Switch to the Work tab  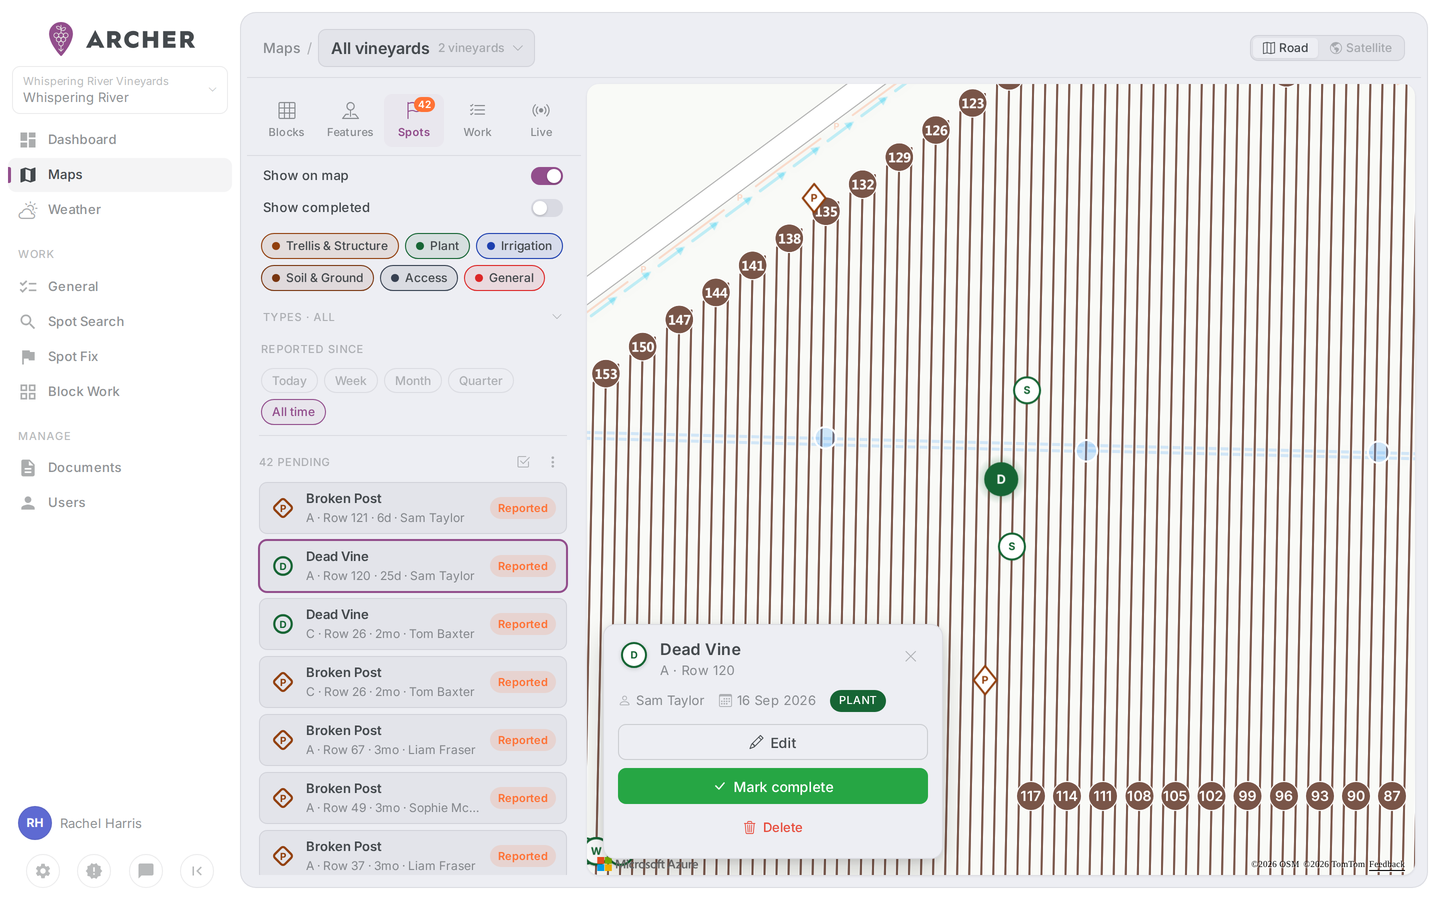pos(477,120)
